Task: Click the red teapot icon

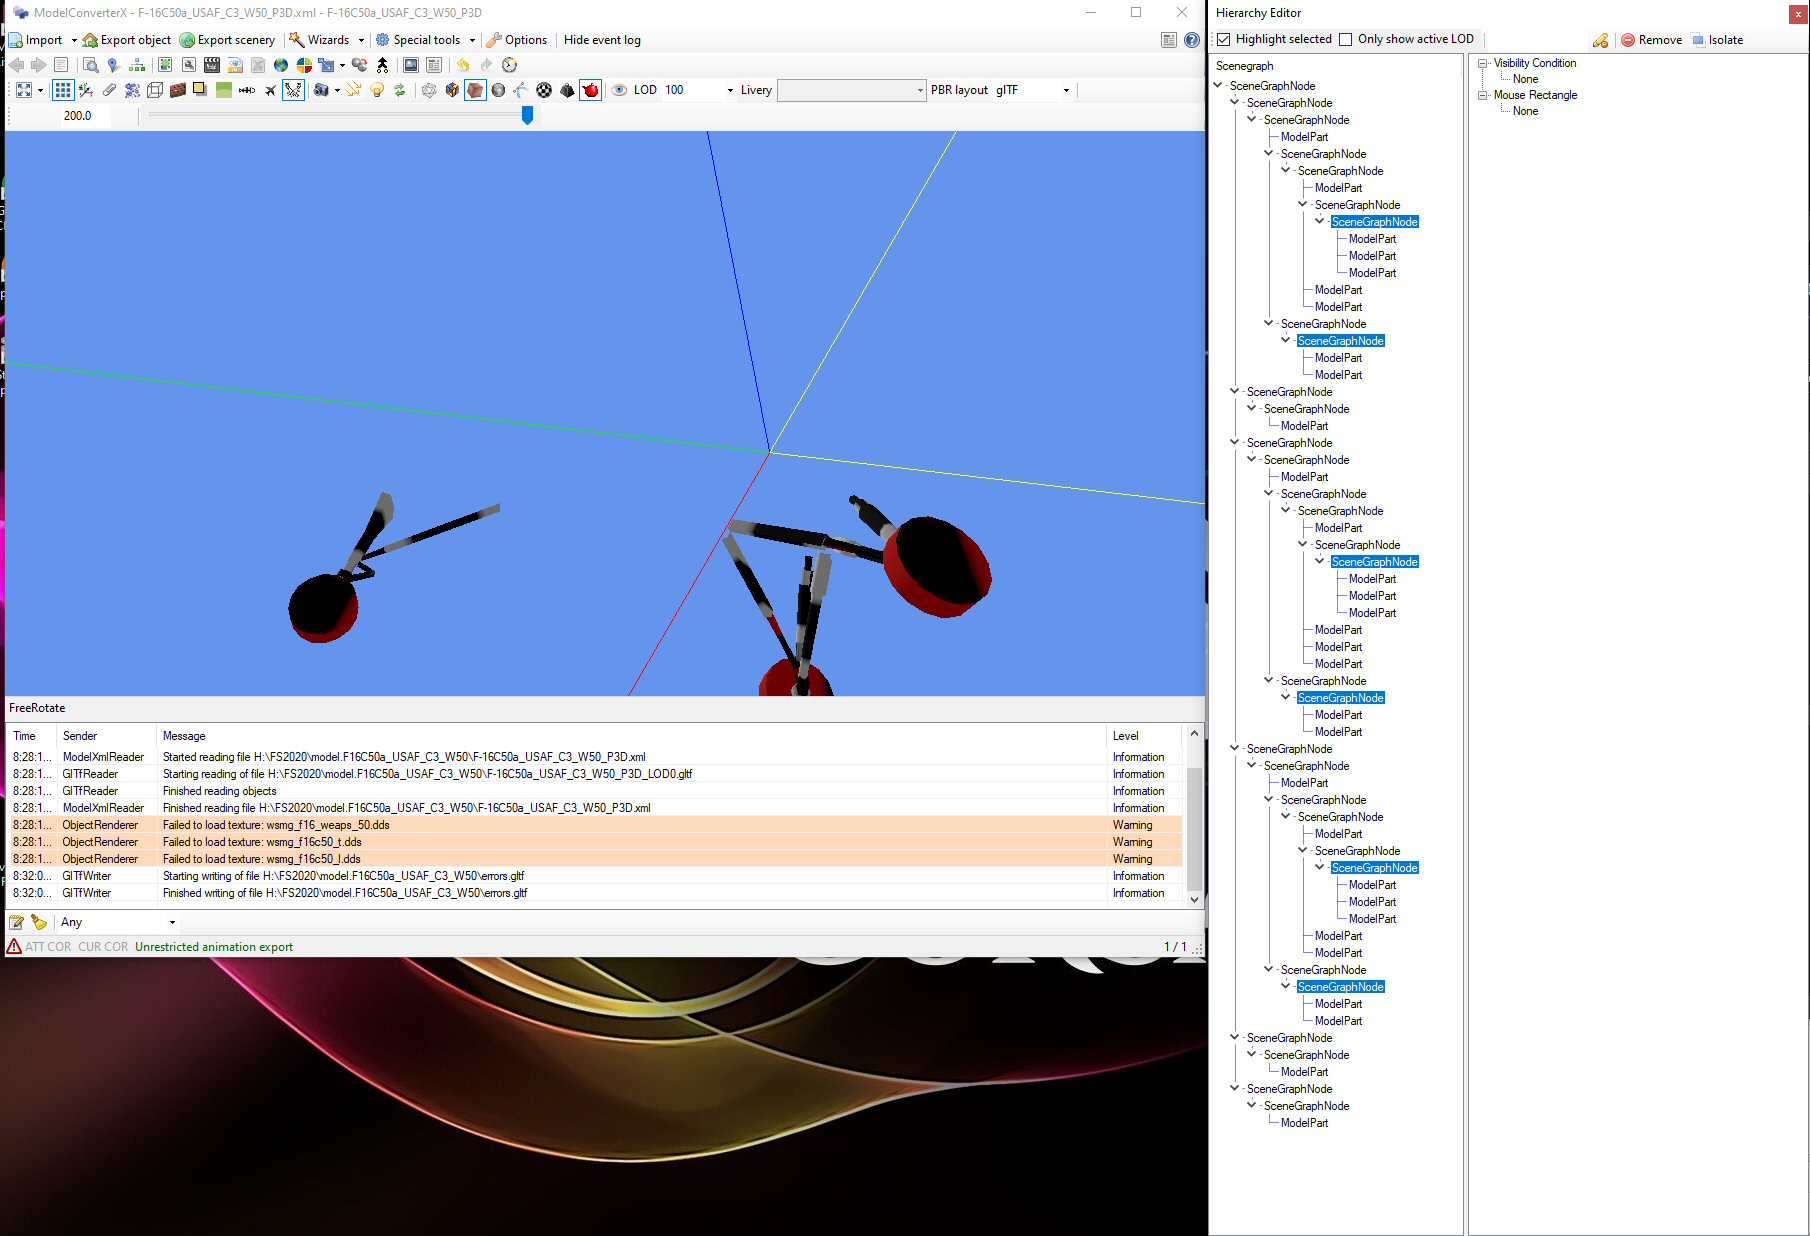Action: click(590, 90)
